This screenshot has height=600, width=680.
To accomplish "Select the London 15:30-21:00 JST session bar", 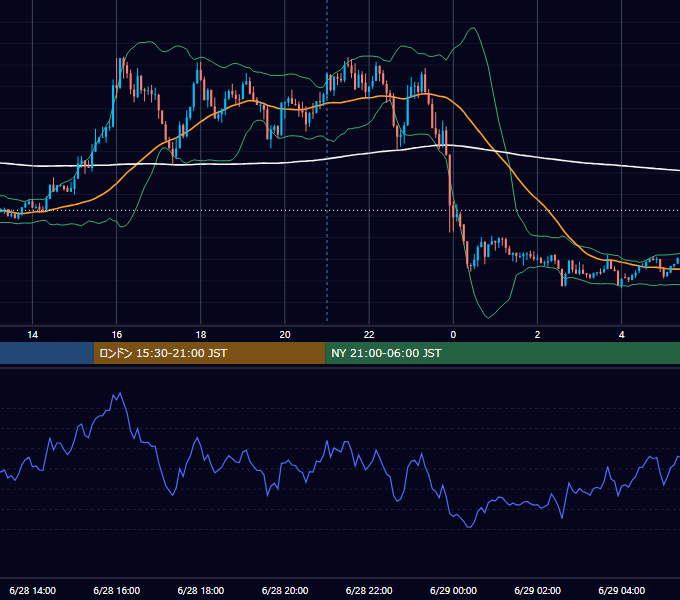I will [x=209, y=353].
